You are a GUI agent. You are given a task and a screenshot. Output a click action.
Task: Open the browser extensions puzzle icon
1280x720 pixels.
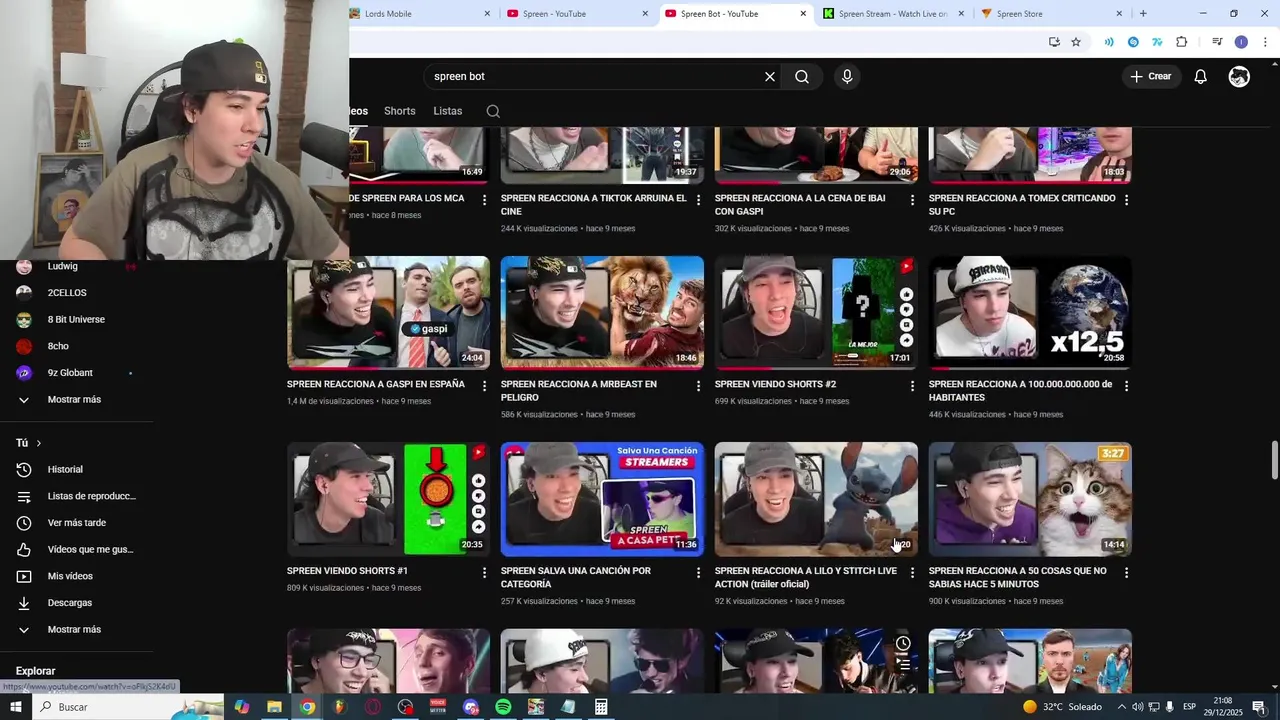pos(1182,42)
